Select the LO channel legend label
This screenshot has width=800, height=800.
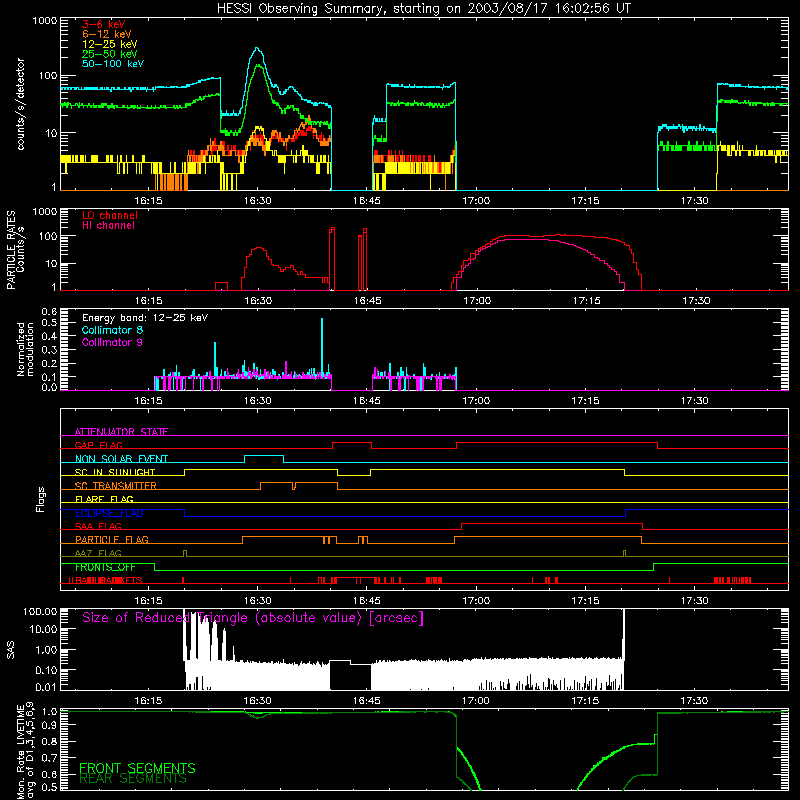click(x=110, y=215)
